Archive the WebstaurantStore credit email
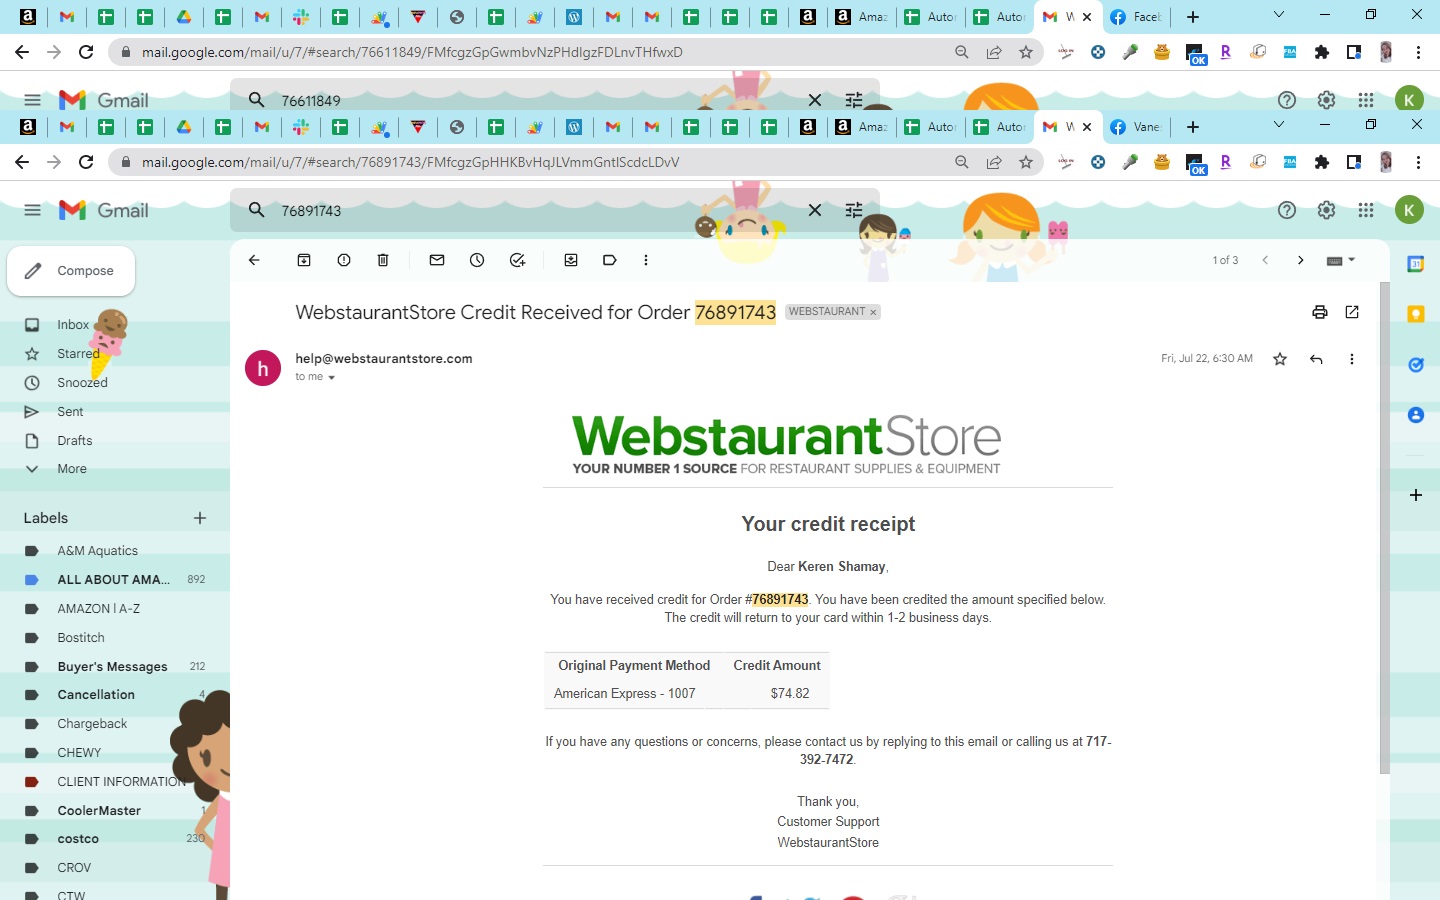Image resolution: width=1440 pixels, height=900 pixels. tap(304, 260)
